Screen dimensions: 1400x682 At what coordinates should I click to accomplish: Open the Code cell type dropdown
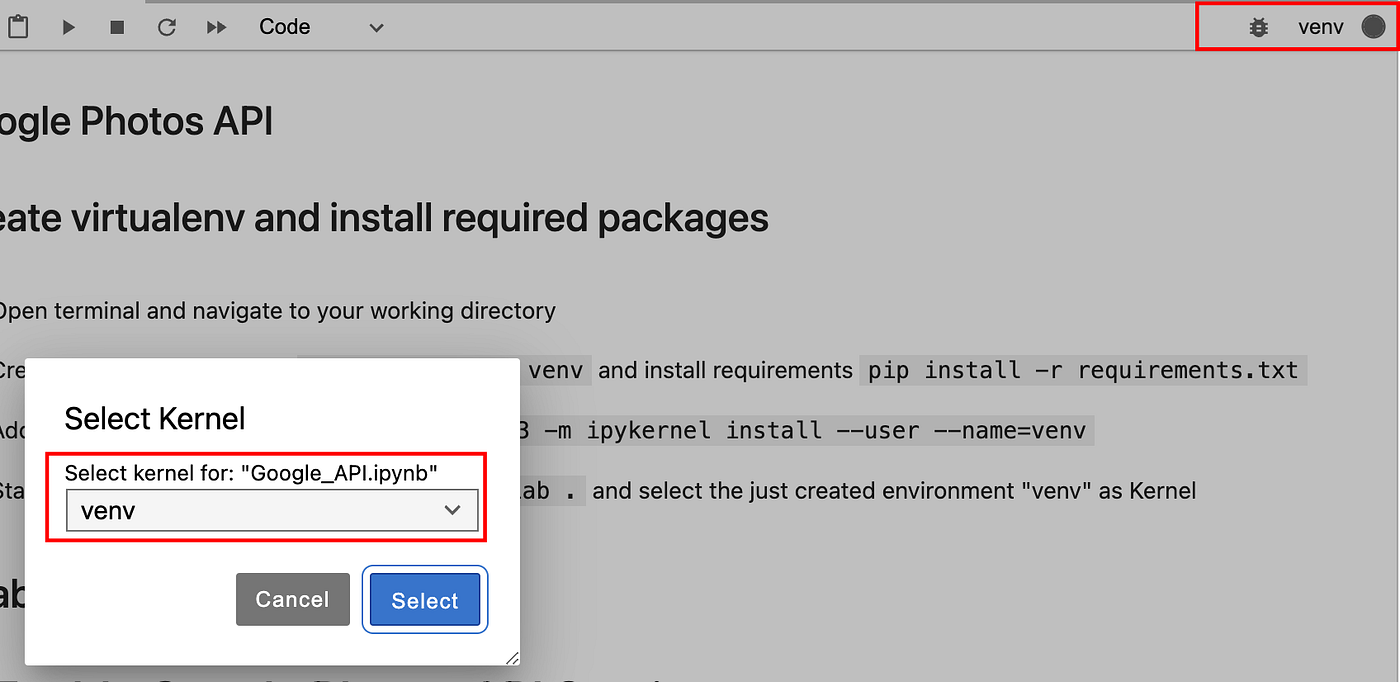click(x=320, y=27)
